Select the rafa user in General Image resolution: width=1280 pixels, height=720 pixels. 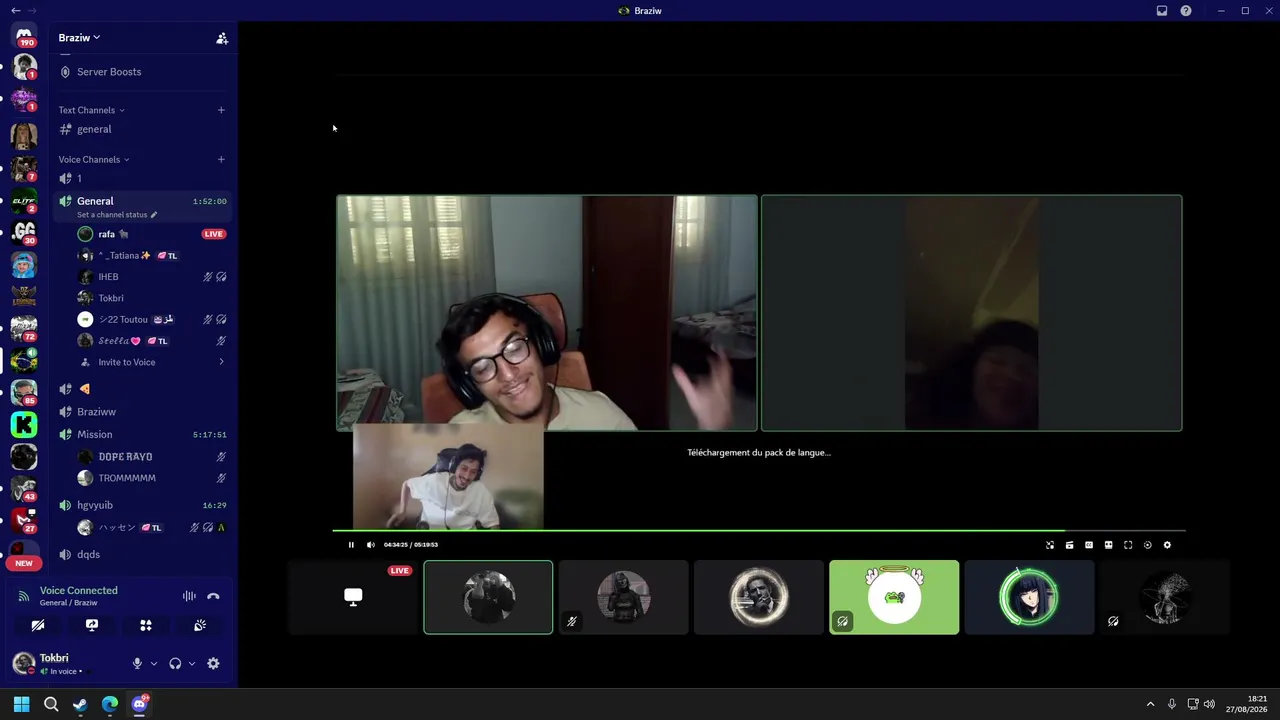[152, 234]
